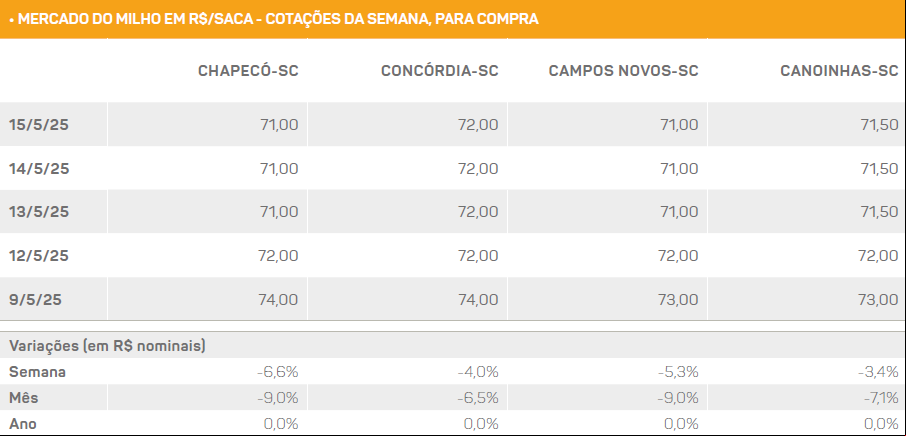This screenshot has width=906, height=436.
Task: Select the CANOINHAS-SC column header
Action: [x=839, y=70]
